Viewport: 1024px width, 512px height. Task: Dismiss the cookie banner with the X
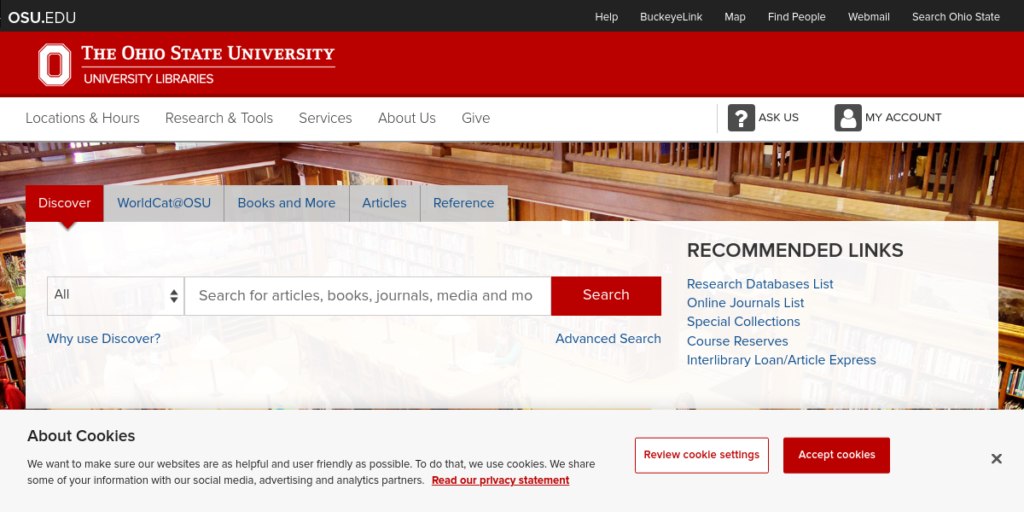pos(996,458)
